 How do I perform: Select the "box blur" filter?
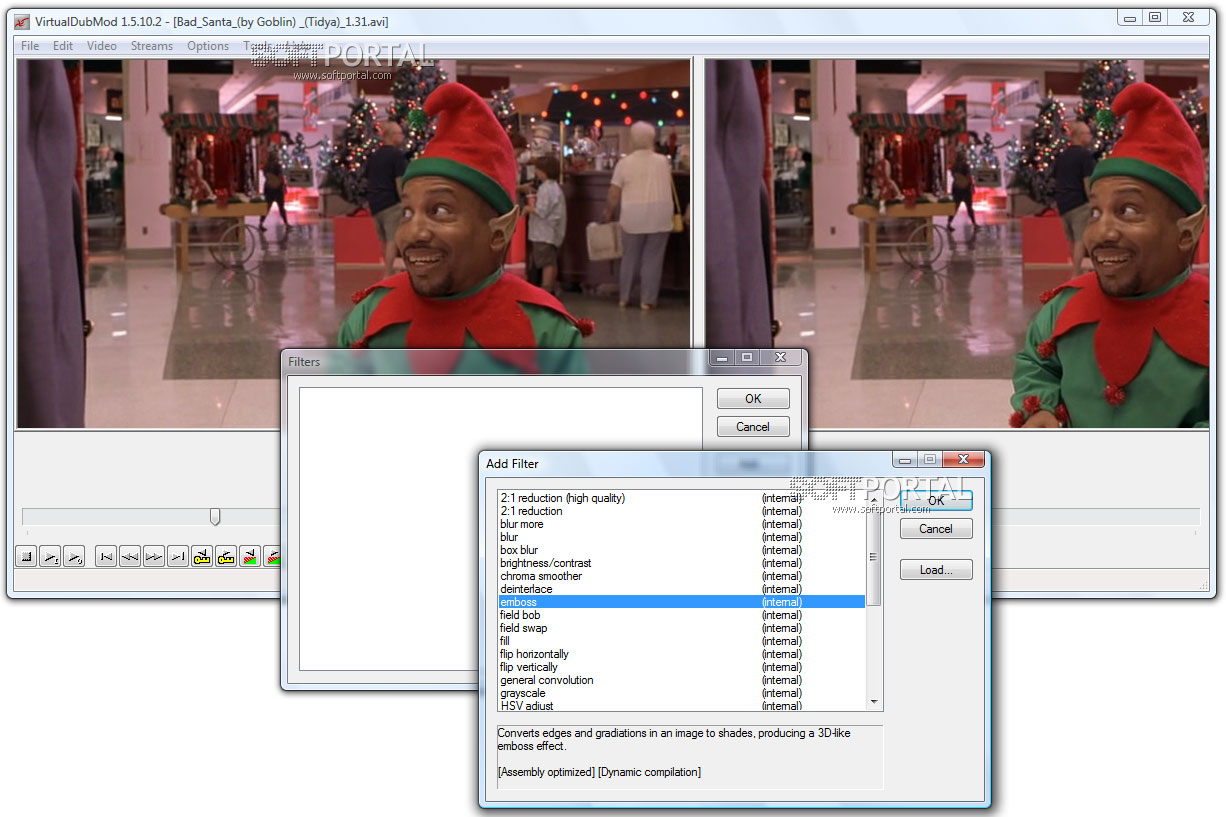pos(682,550)
